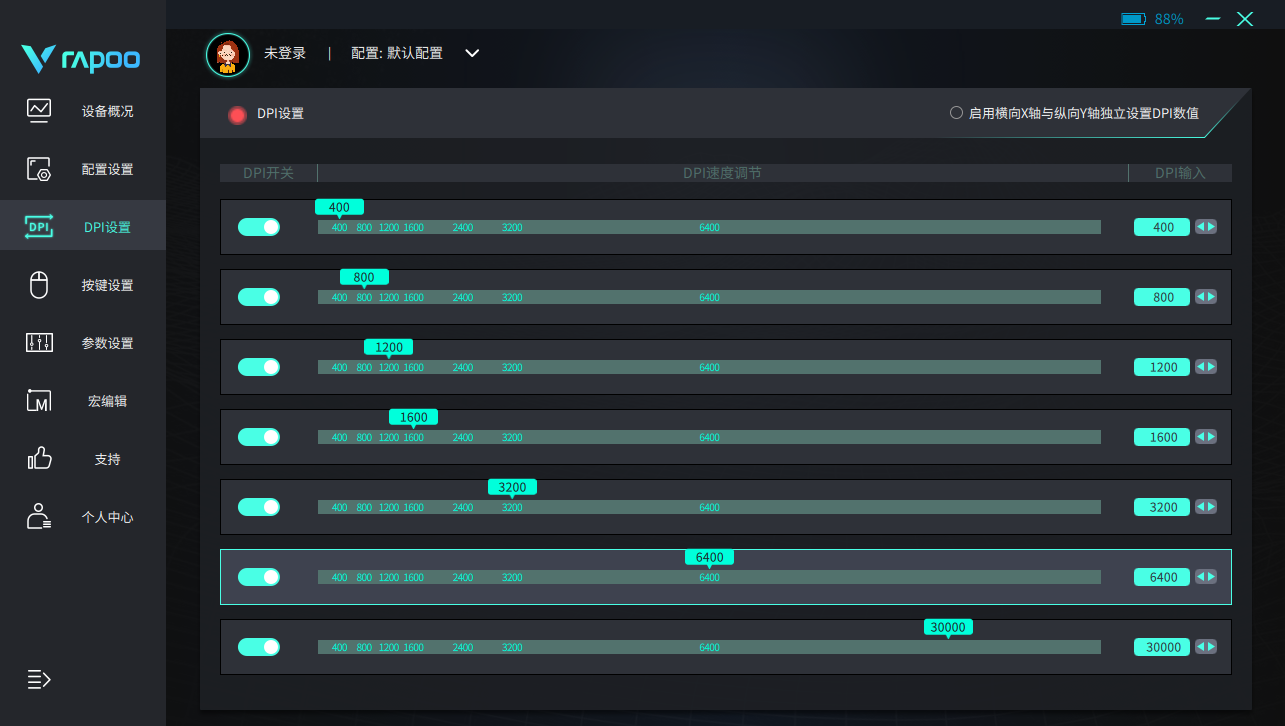This screenshot has width=1285, height=726.
Task: Click the 88% battery percentage text
Action: coord(1169,19)
